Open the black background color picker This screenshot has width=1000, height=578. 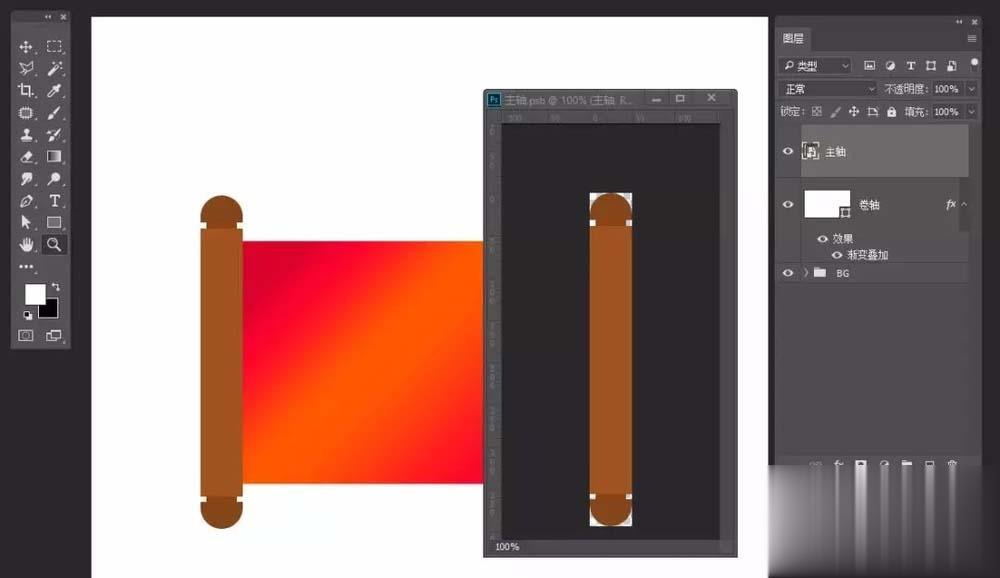[51, 311]
